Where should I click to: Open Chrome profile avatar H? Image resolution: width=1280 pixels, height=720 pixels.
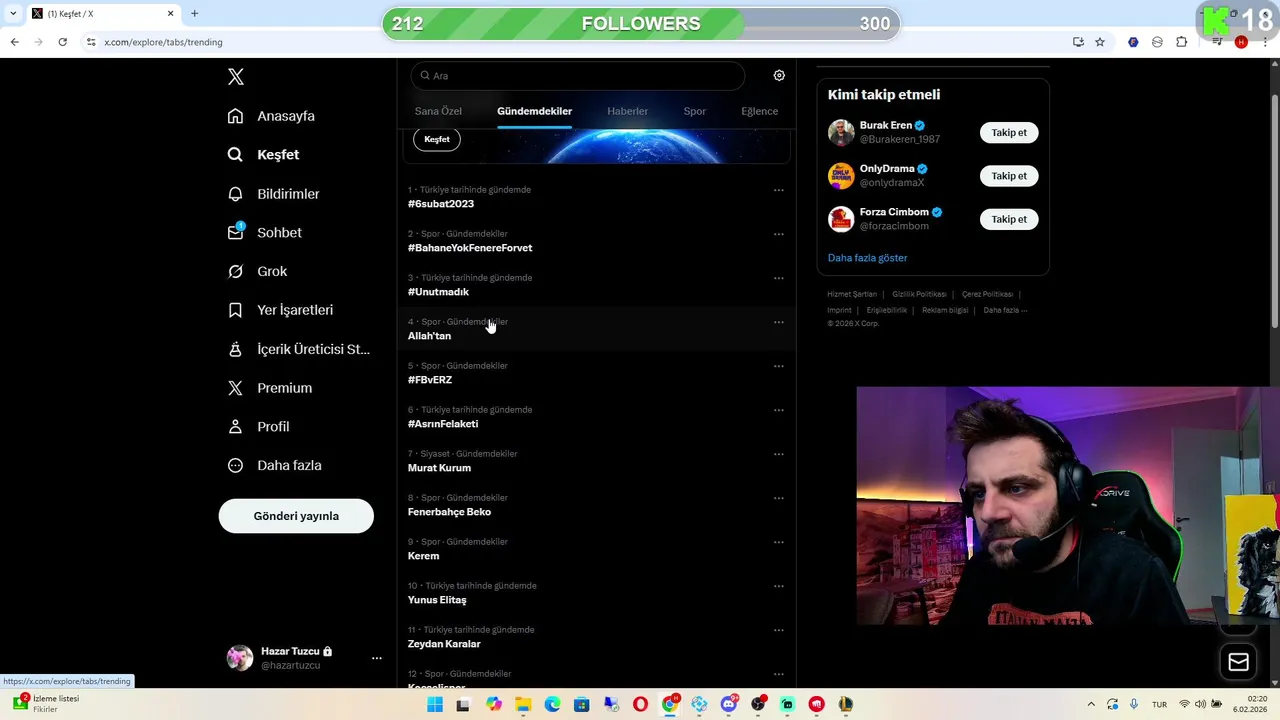(1241, 42)
